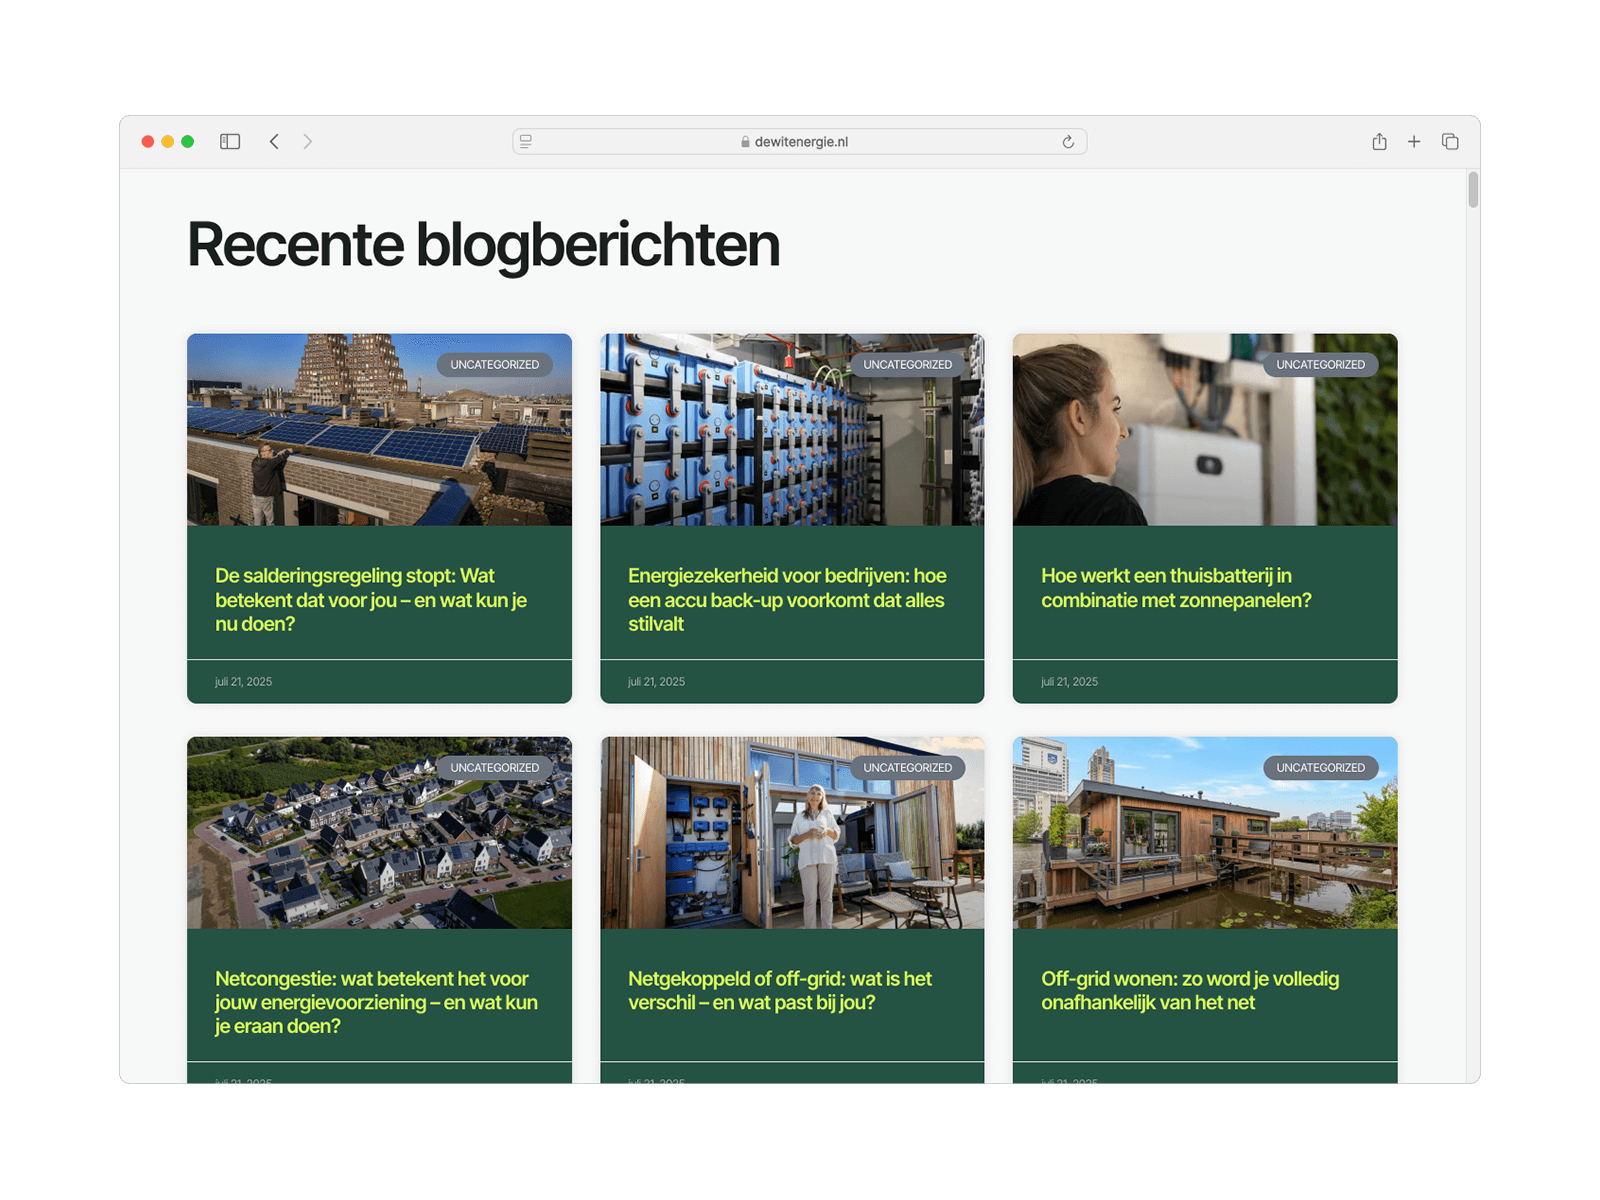
Task: Open the Share menu icon
Action: pos(1379,142)
